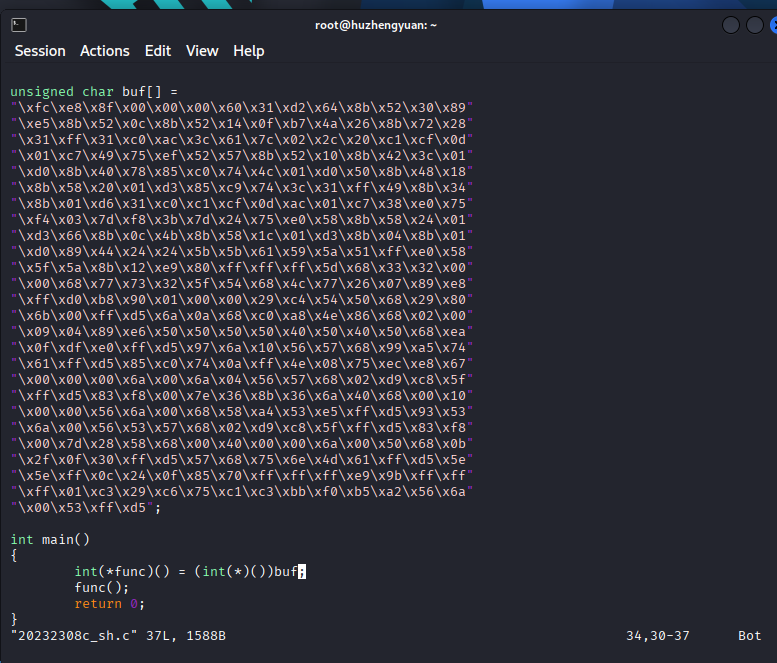Screen dimensions: 777x663
Task: Click the line starting with \xf4\x03\x7d
Action: (x=242, y=220)
